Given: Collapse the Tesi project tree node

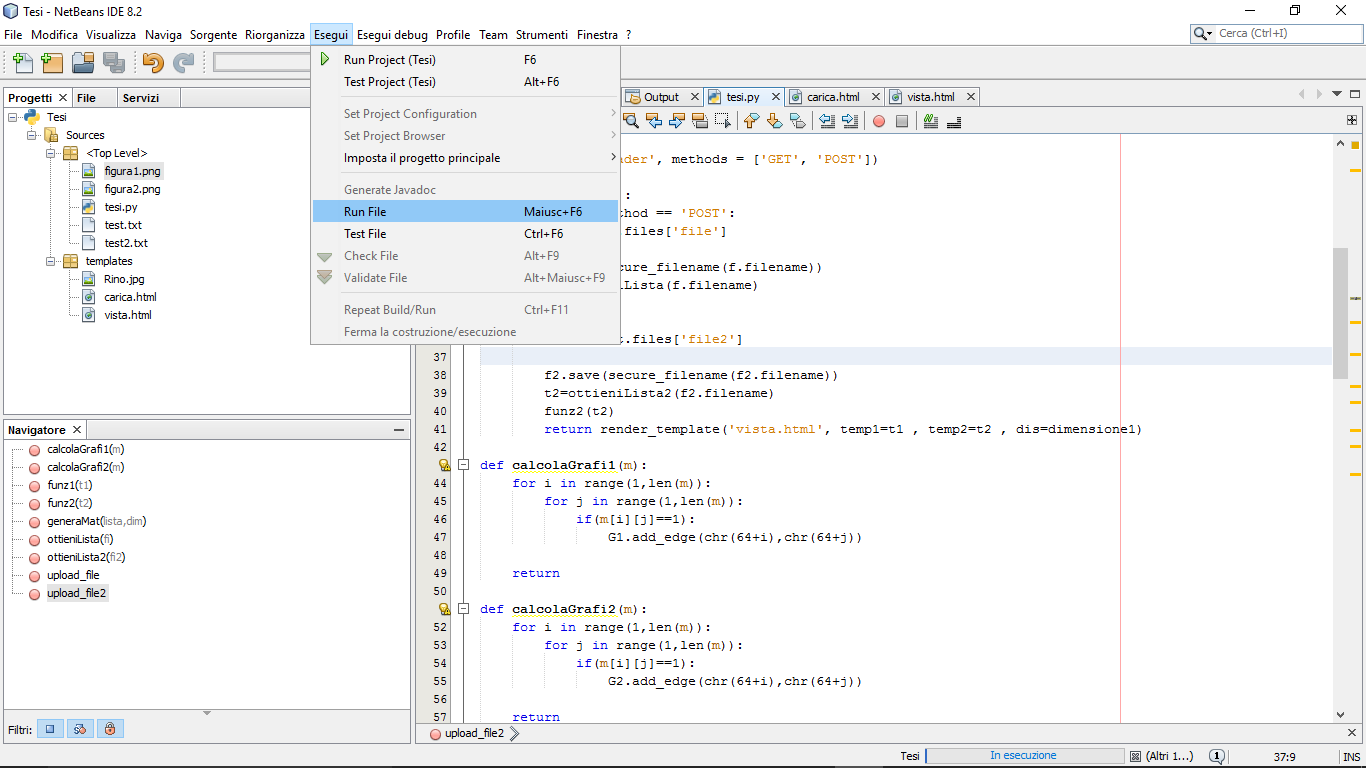Looking at the screenshot, I should [x=13, y=117].
